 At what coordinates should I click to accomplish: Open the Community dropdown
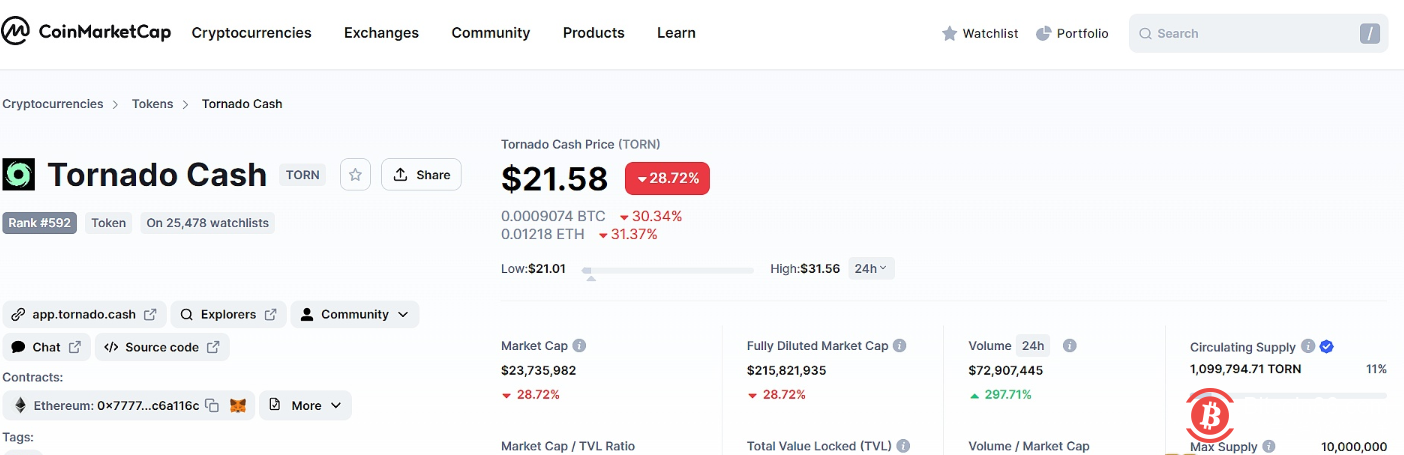pos(355,314)
